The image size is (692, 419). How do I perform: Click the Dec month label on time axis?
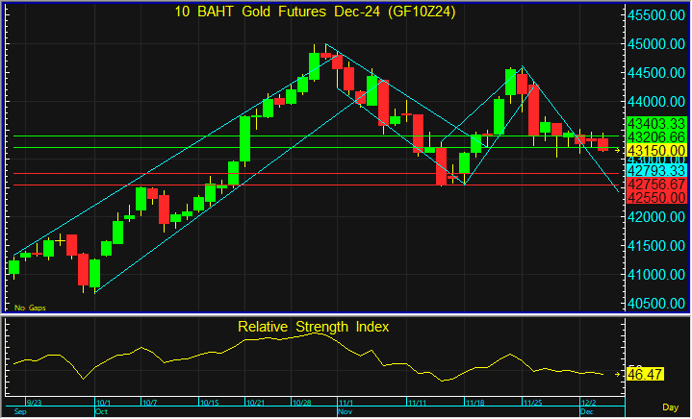pyautogui.click(x=588, y=411)
